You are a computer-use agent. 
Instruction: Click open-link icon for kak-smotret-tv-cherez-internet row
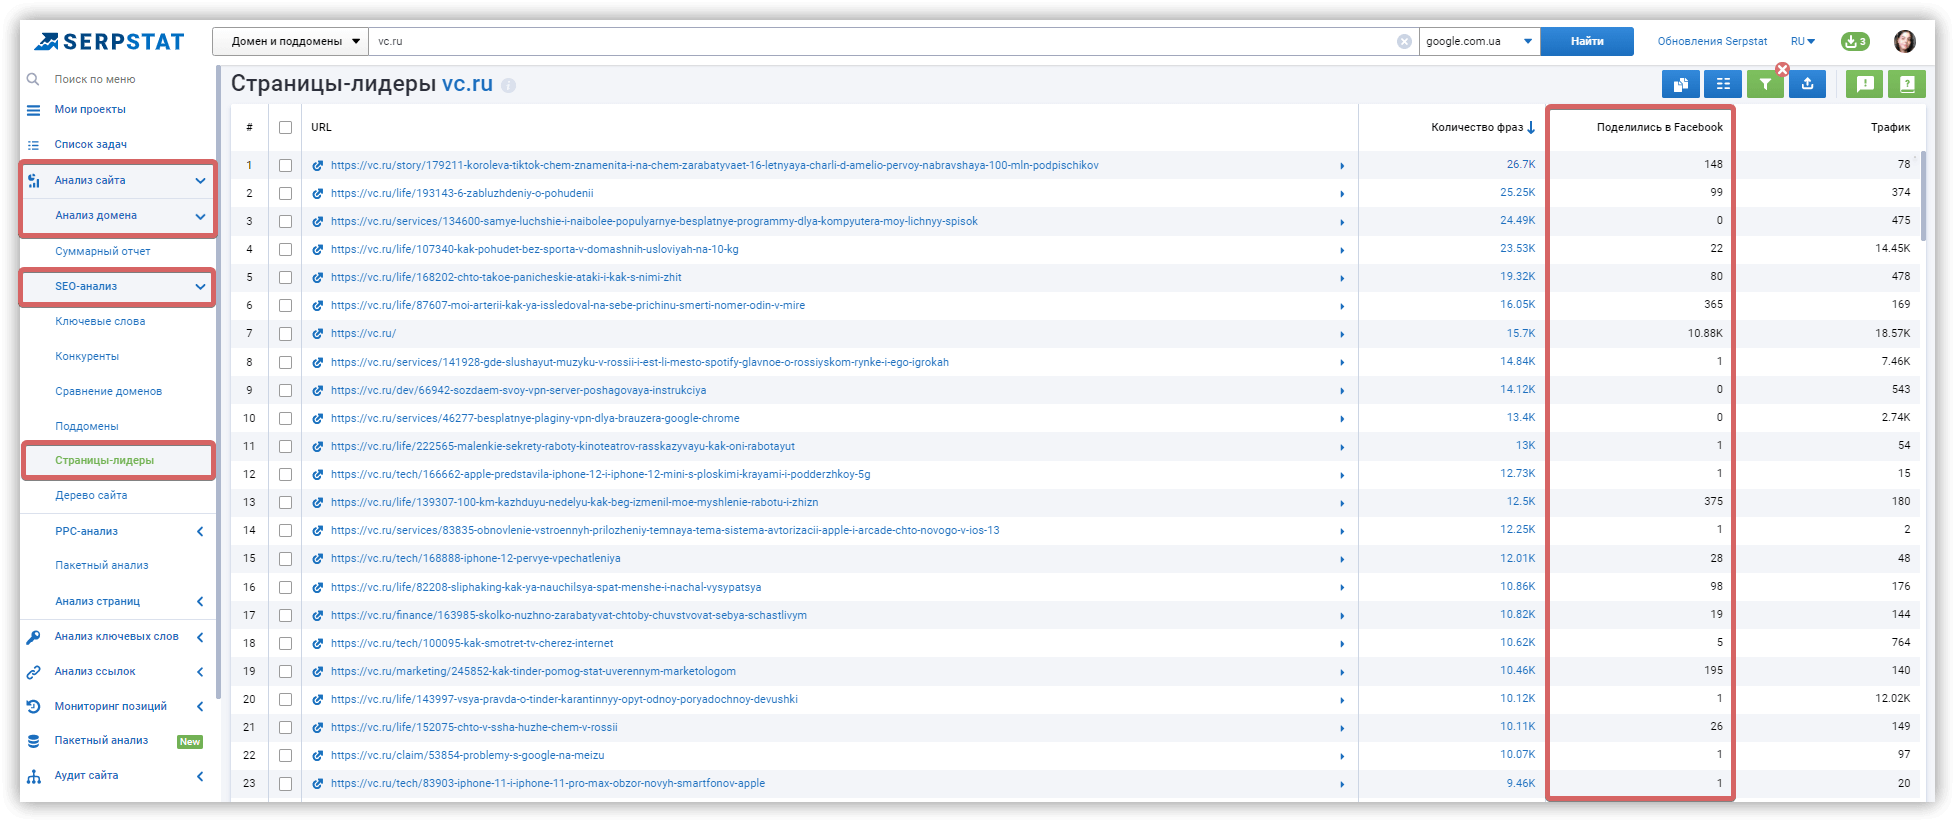coord(318,644)
